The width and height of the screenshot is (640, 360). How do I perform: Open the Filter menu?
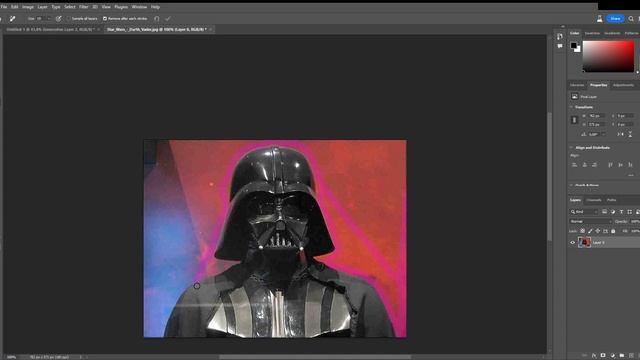84,7
